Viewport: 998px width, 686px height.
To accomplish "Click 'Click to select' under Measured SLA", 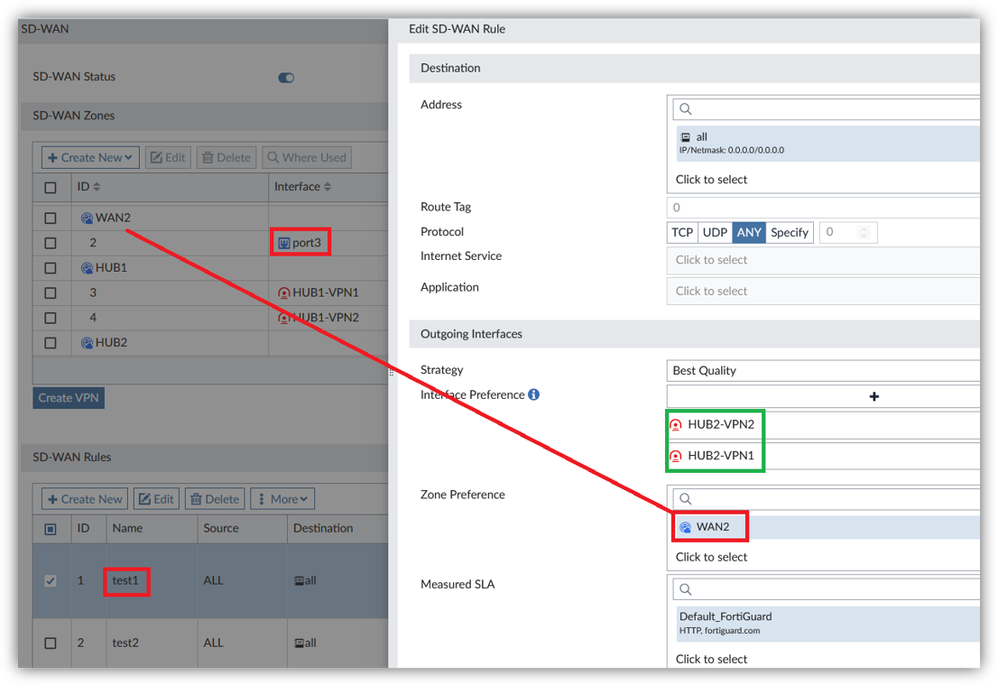I will 711,659.
